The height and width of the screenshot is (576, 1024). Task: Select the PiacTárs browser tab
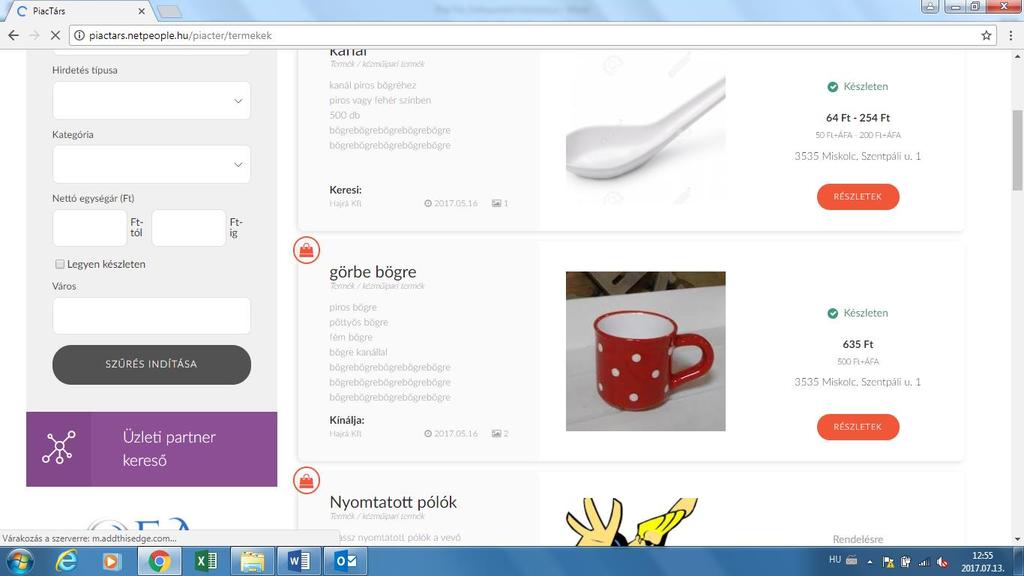pyautogui.click(x=78, y=11)
